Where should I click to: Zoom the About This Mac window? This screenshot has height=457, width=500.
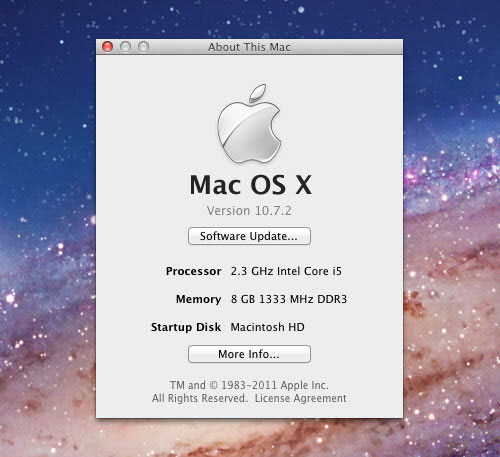[x=143, y=47]
